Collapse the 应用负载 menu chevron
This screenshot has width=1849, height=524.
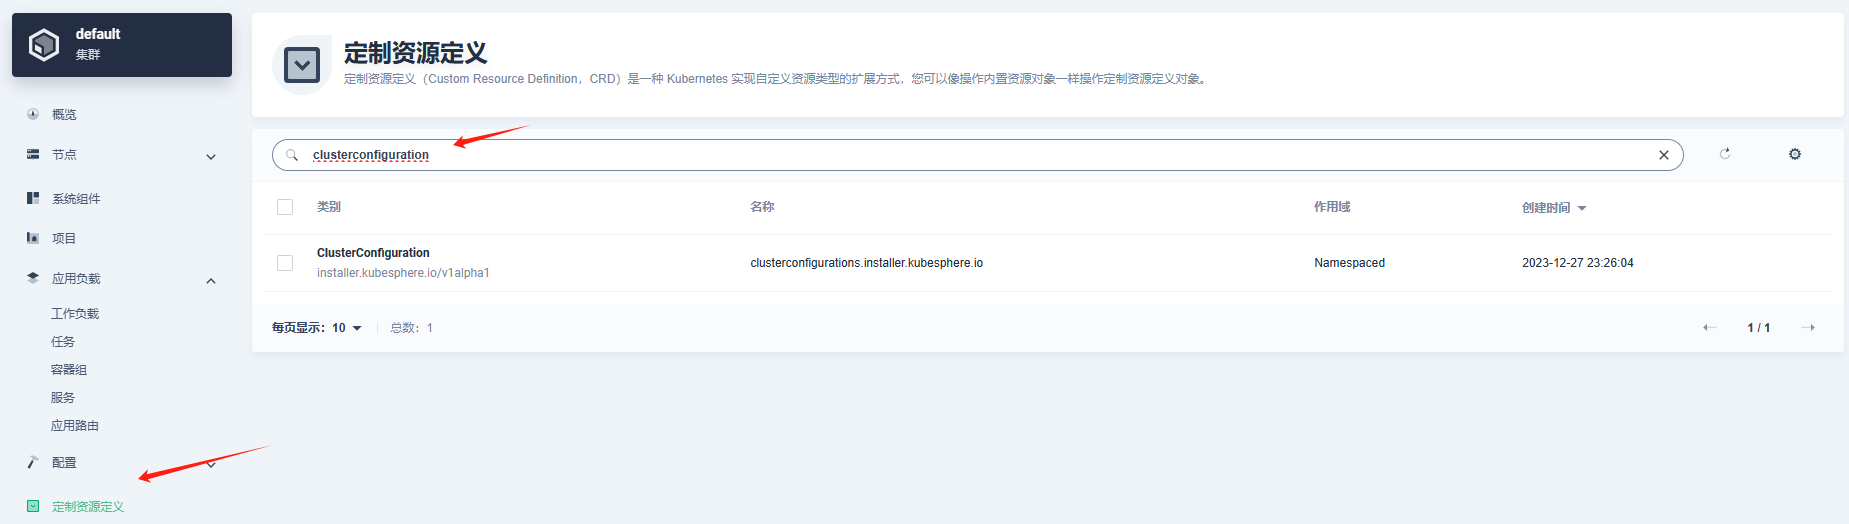[211, 280]
